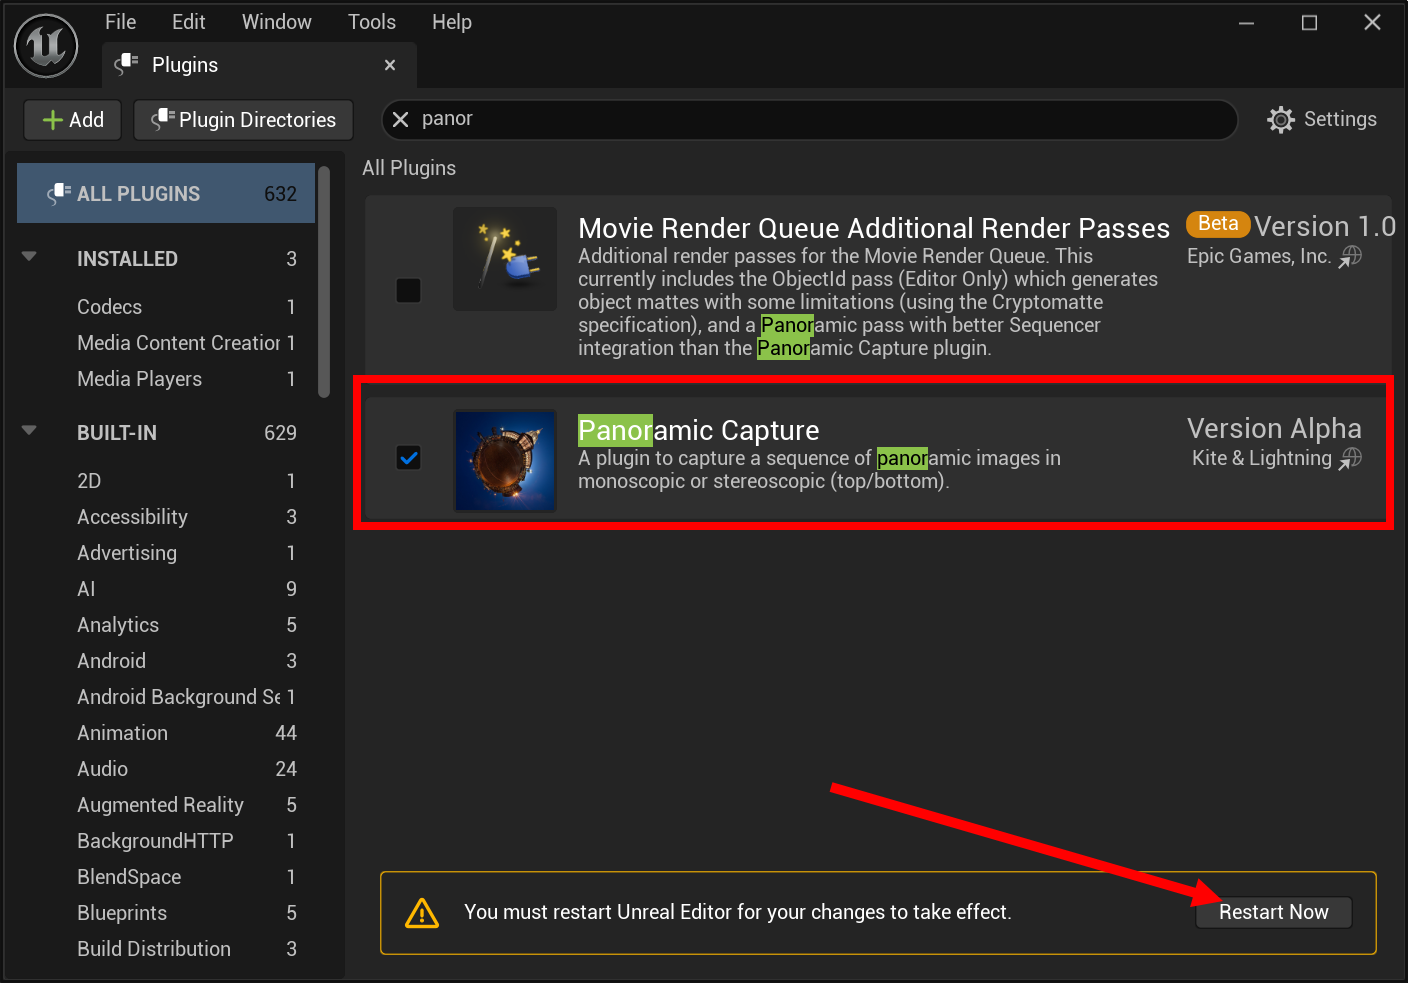Minimize the Unreal Editor window

tap(1246, 23)
